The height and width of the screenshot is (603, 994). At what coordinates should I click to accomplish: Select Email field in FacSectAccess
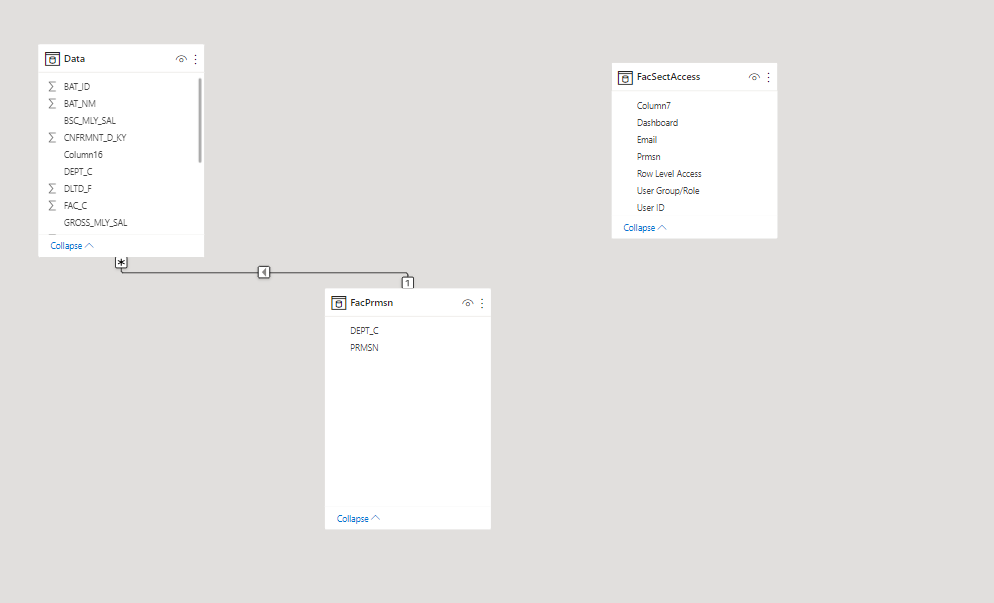(647, 140)
